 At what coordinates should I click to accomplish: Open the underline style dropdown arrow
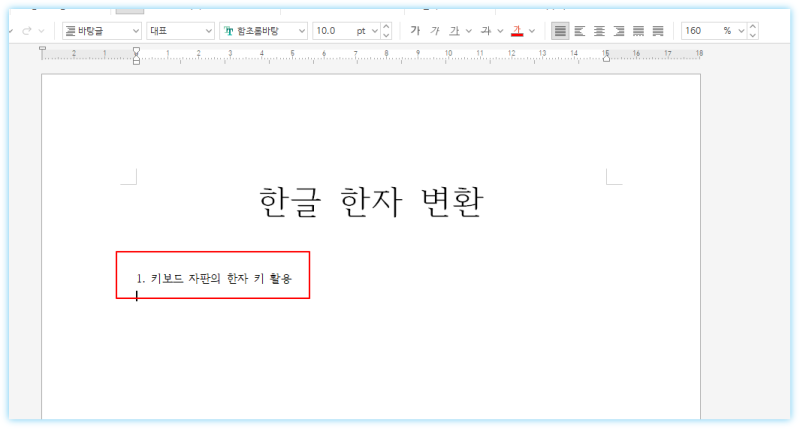coord(469,31)
